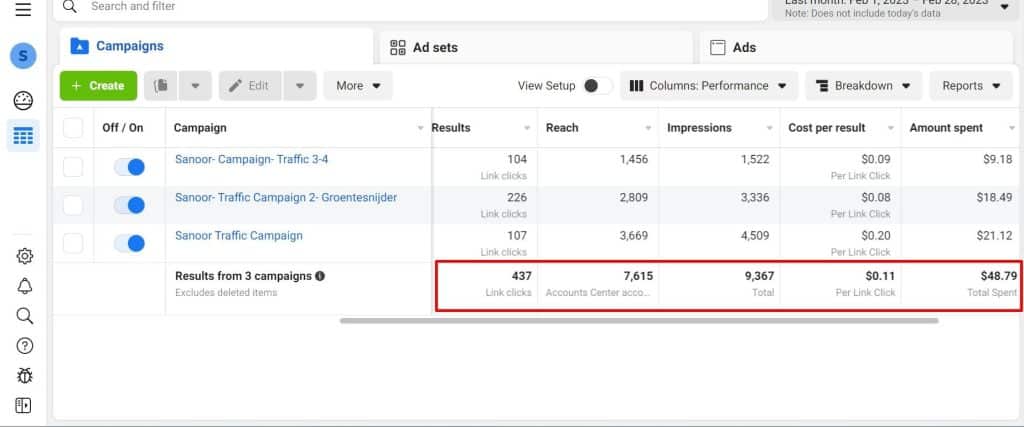Image resolution: width=1024 pixels, height=427 pixels.
Task: Open the Cost per result column arrow
Action: click(x=891, y=128)
